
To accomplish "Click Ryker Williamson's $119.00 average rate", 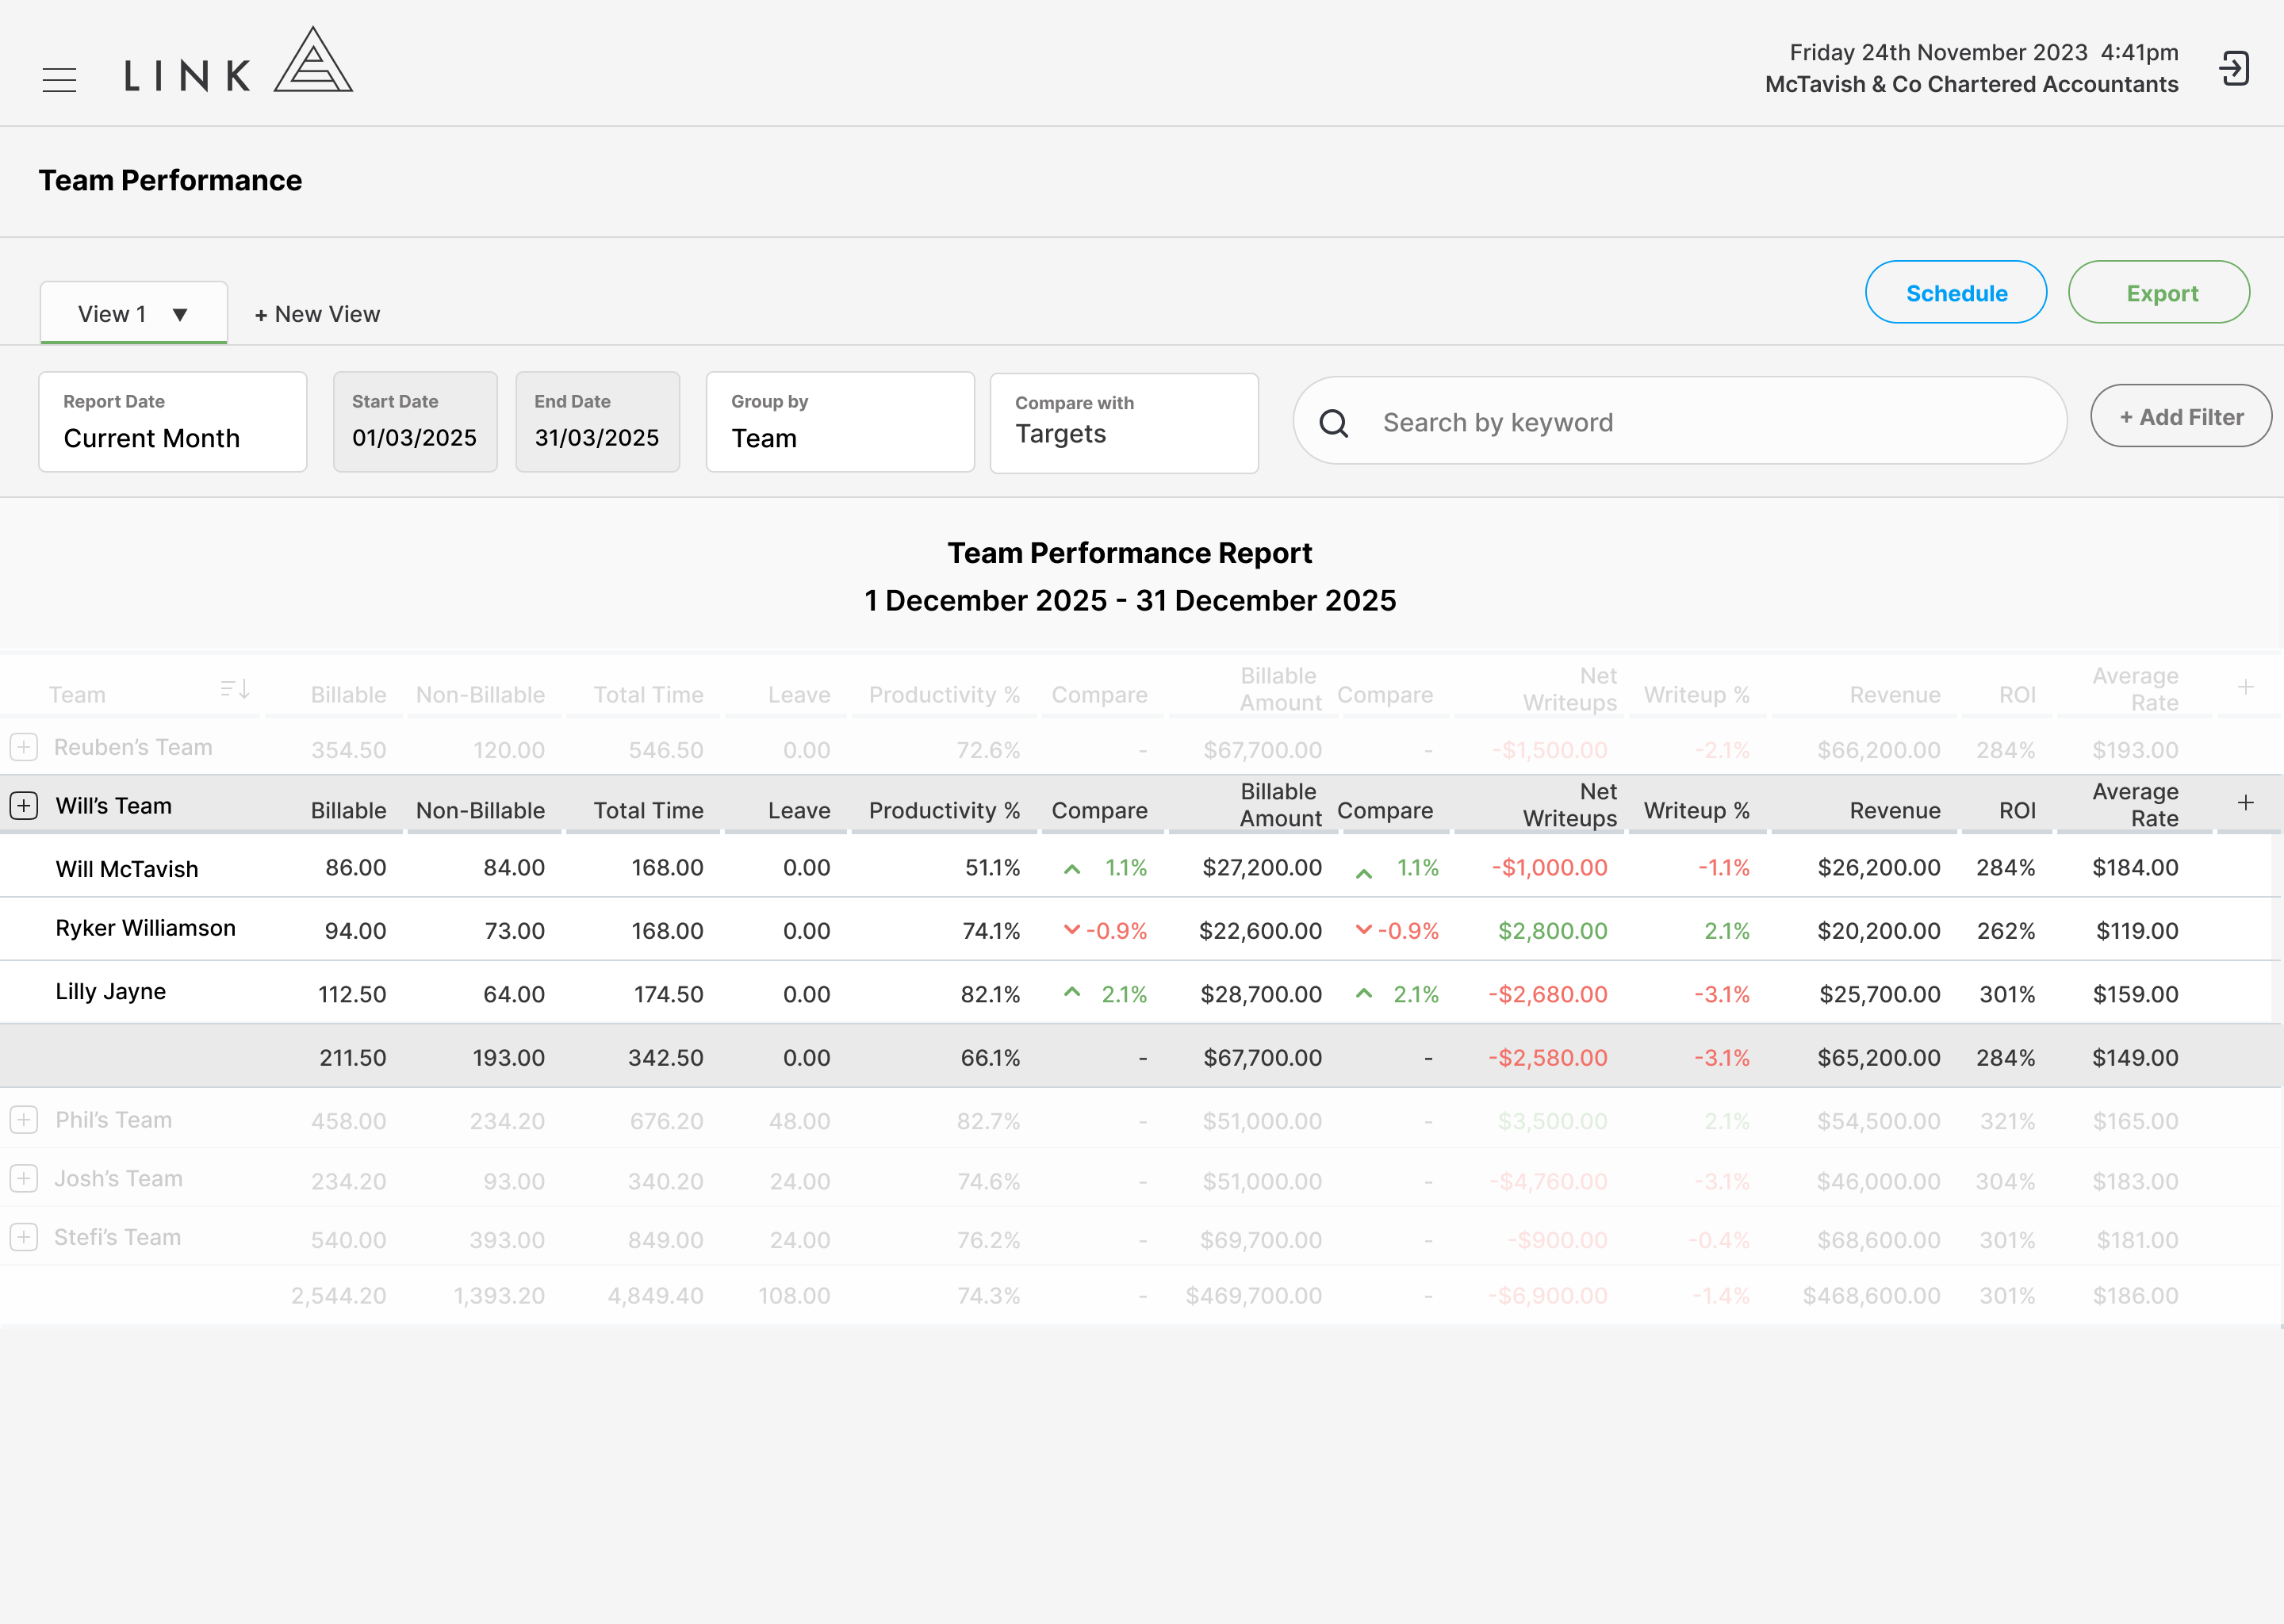I will 2137,931.
